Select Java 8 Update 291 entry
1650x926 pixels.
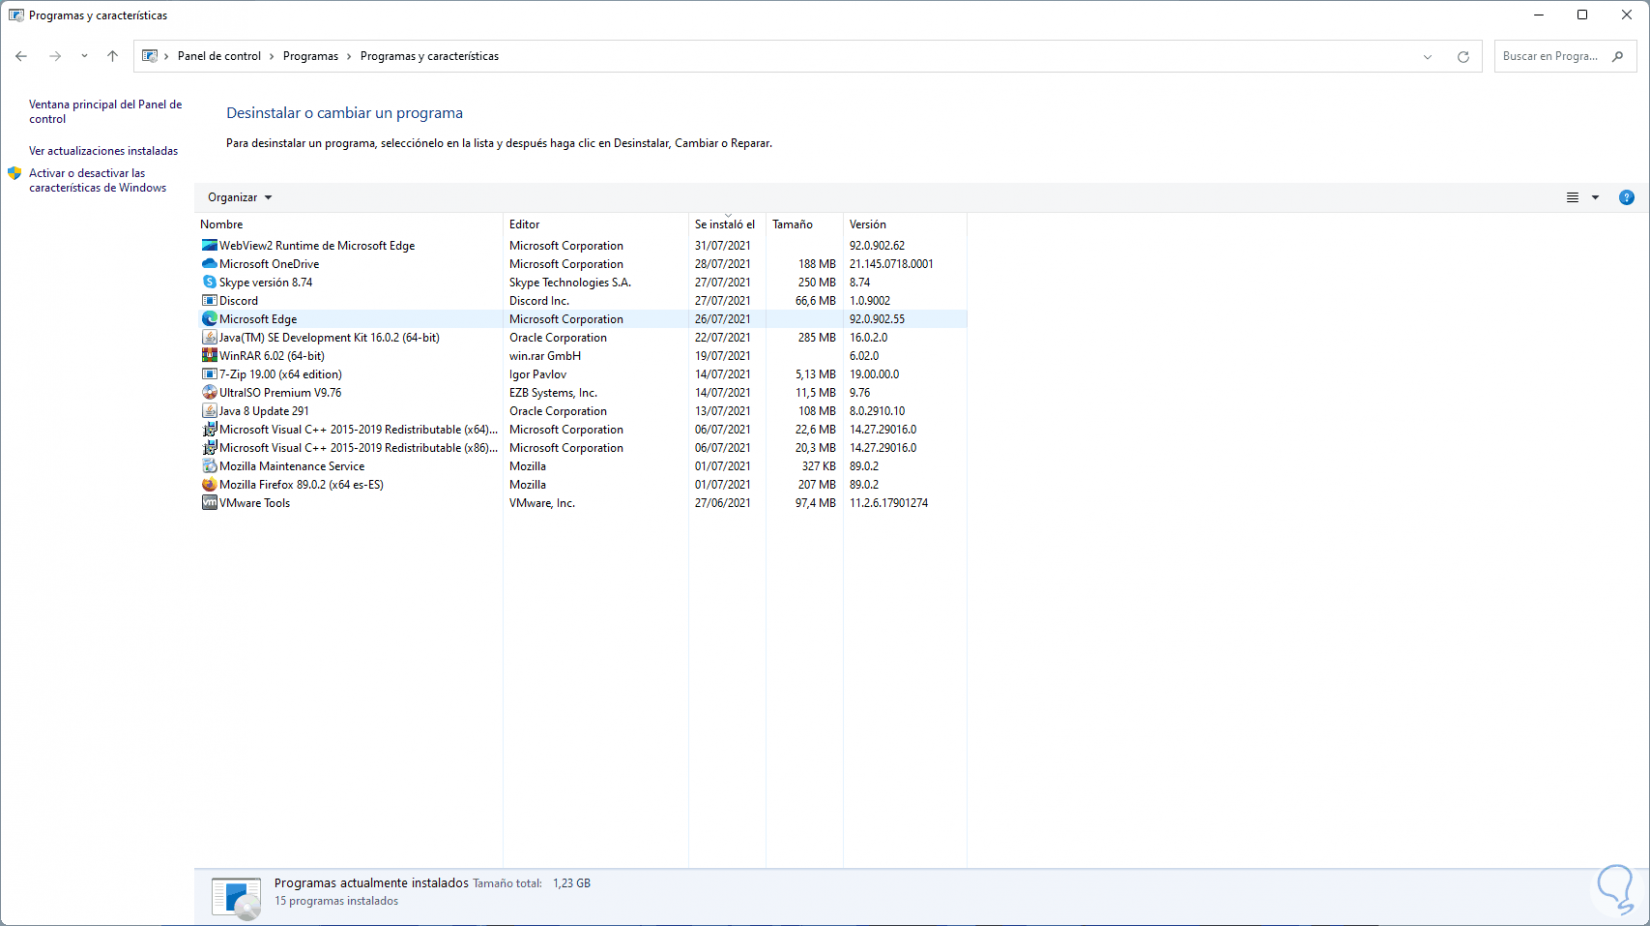tap(582, 411)
